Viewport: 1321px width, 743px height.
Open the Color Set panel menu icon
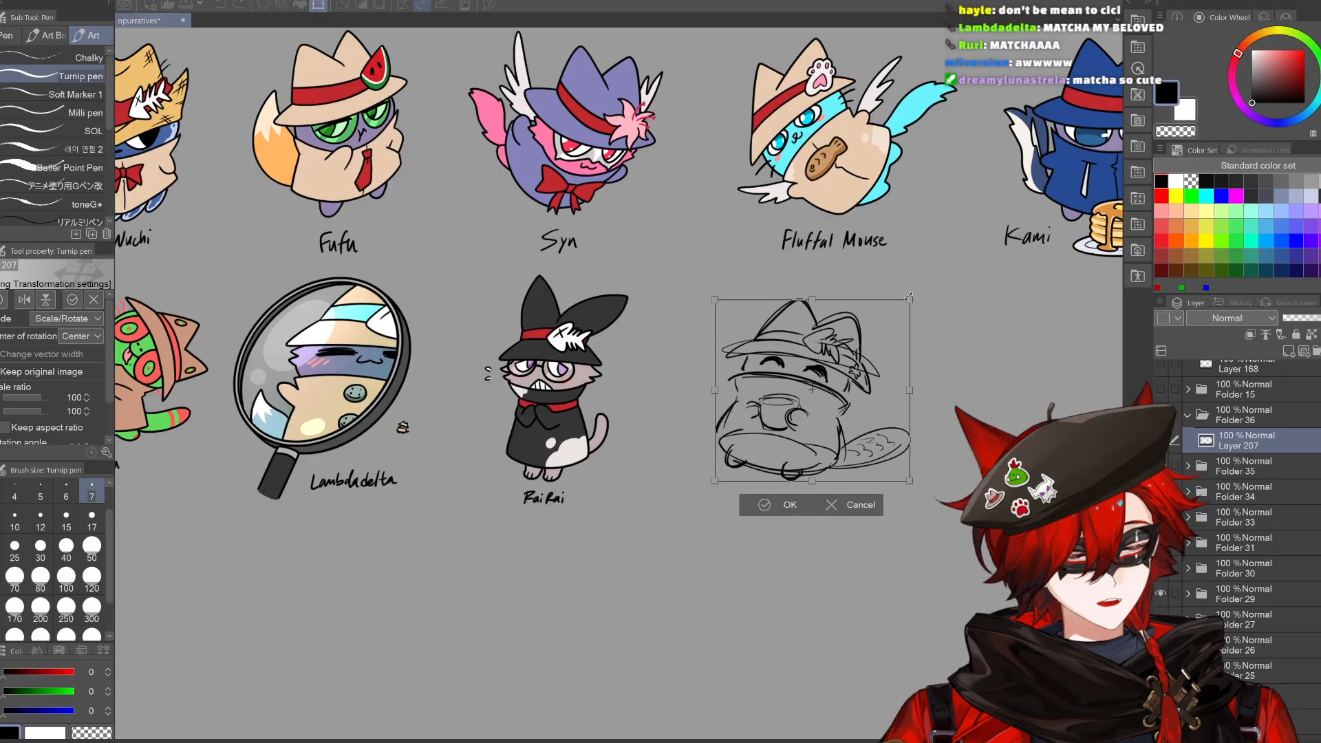pos(1161,150)
